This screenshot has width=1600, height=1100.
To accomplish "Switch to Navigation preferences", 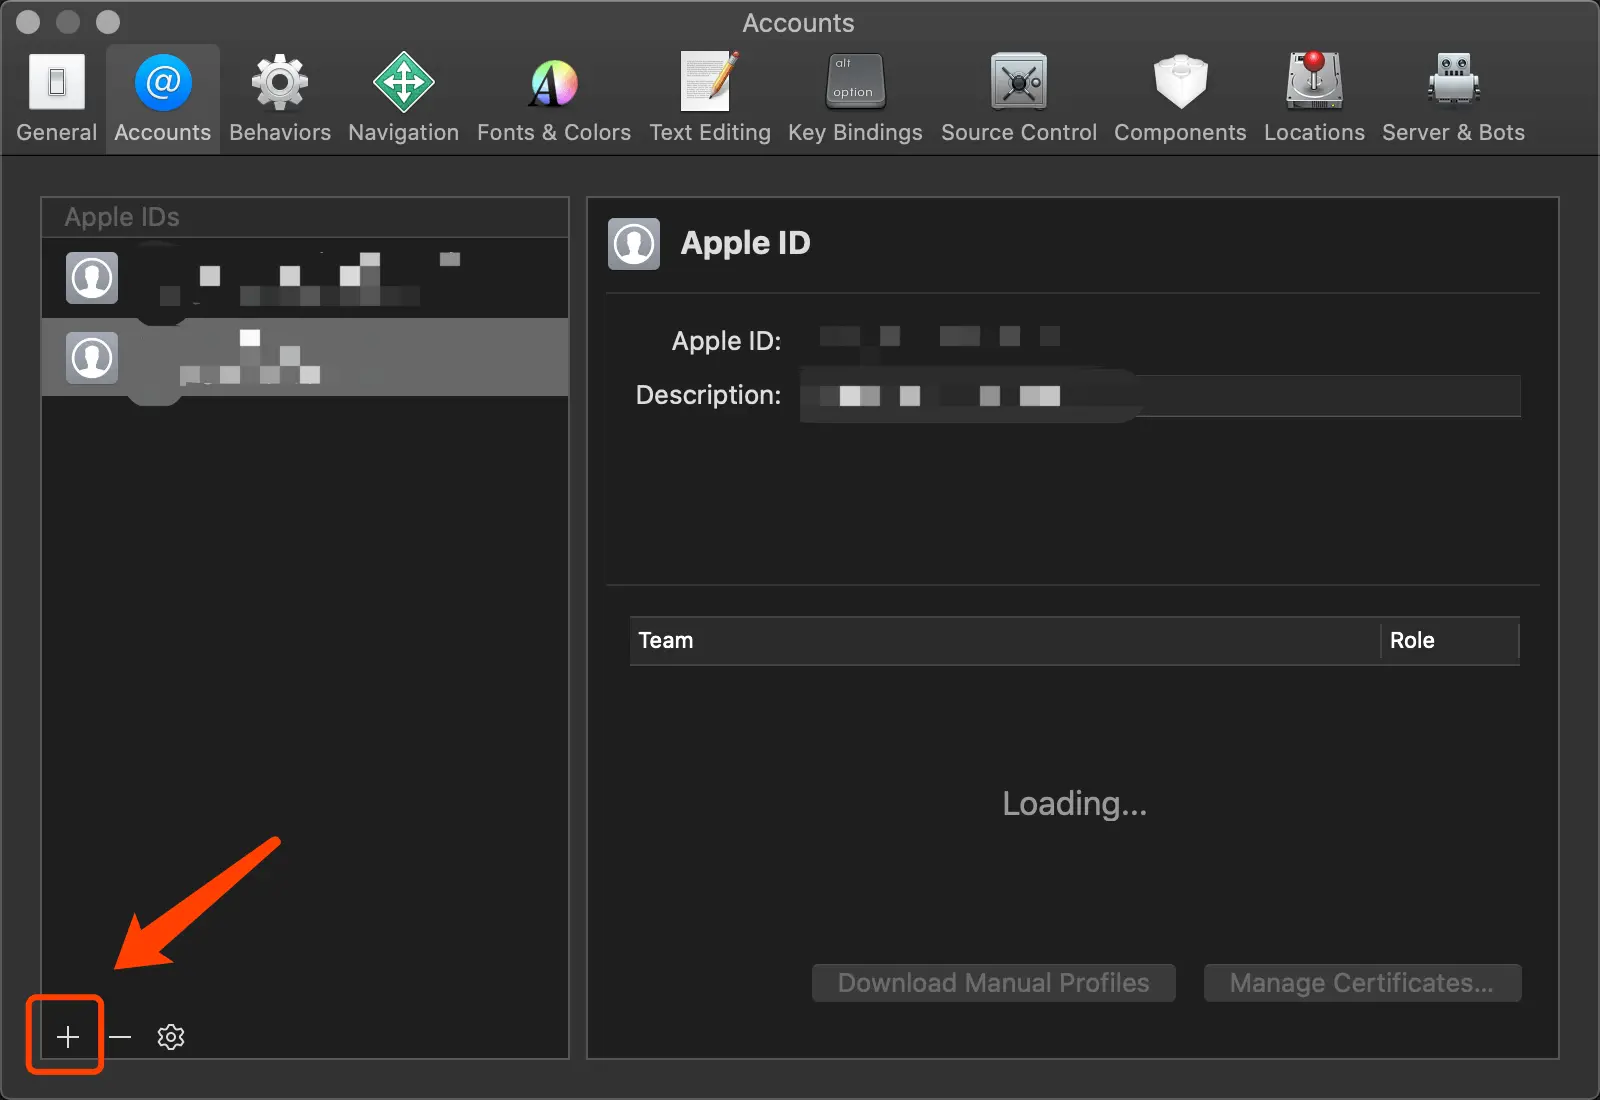I will 404,98.
